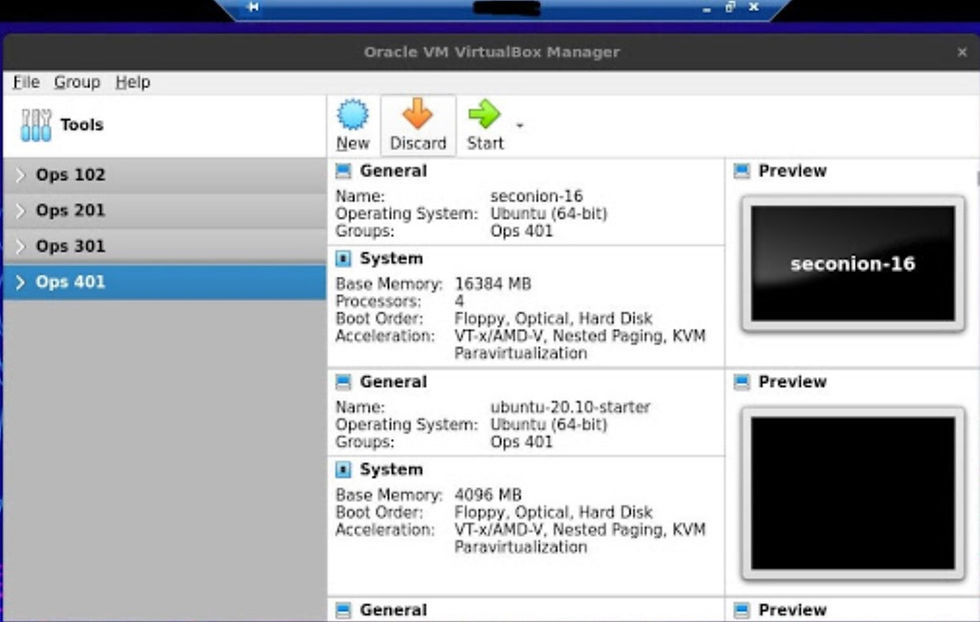Click the details pane vertical scrollbar
980x622 pixels.
[x=977, y=178]
